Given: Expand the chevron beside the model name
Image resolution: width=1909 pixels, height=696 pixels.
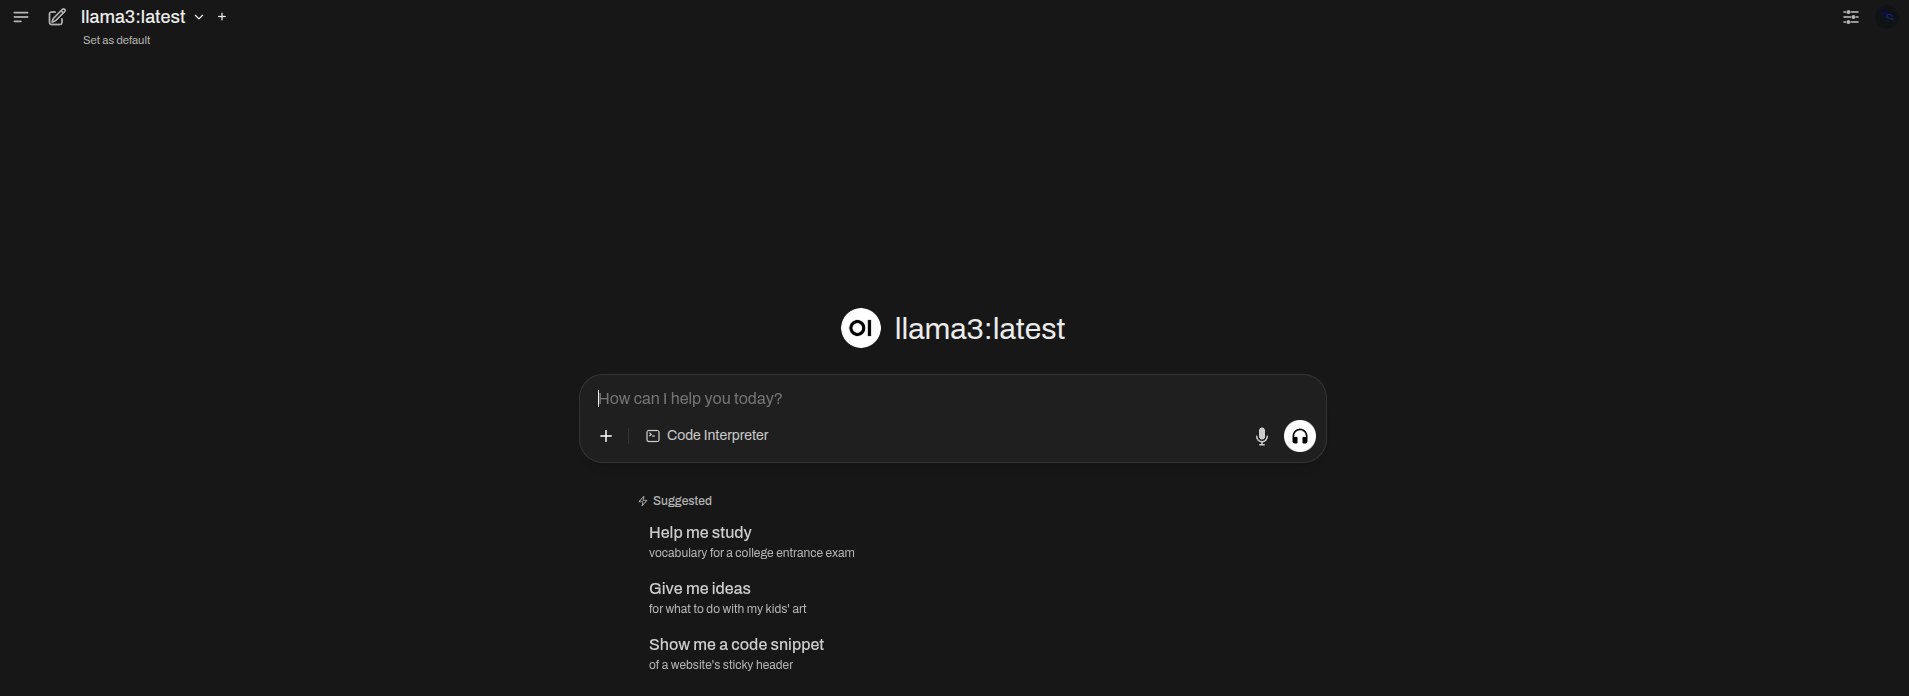Looking at the screenshot, I should click(x=199, y=17).
